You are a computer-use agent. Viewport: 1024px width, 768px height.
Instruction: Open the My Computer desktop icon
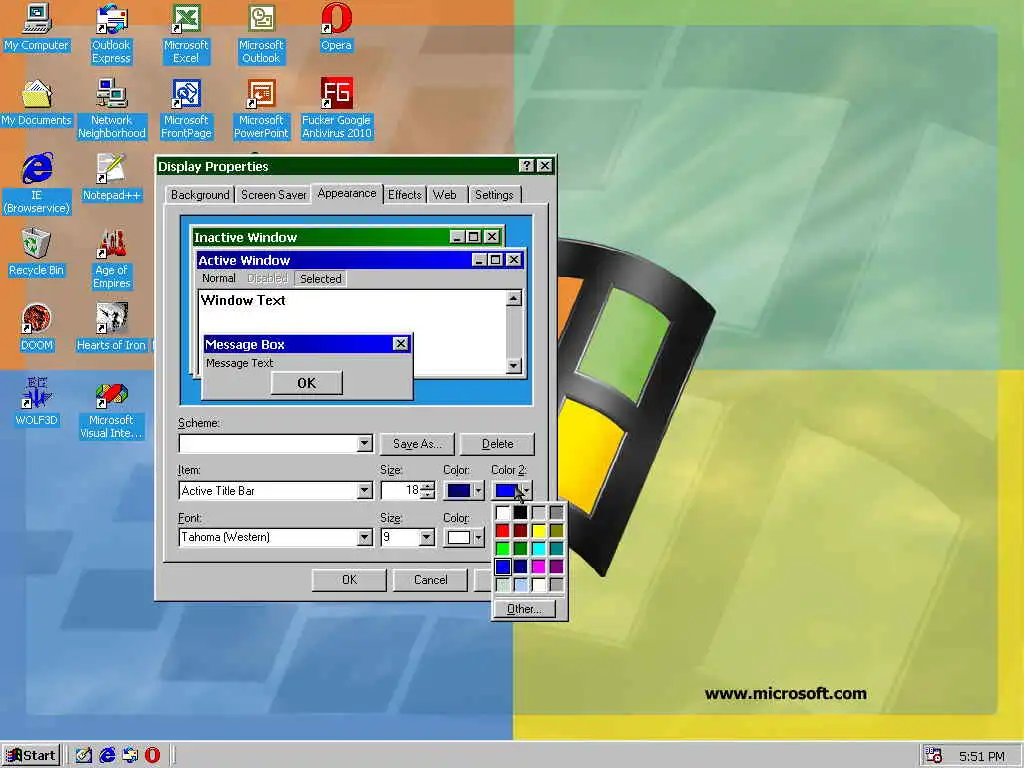37,27
